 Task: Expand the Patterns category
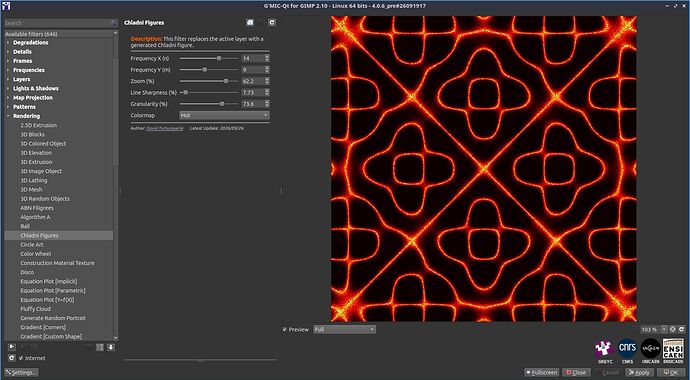pyautogui.click(x=8, y=107)
